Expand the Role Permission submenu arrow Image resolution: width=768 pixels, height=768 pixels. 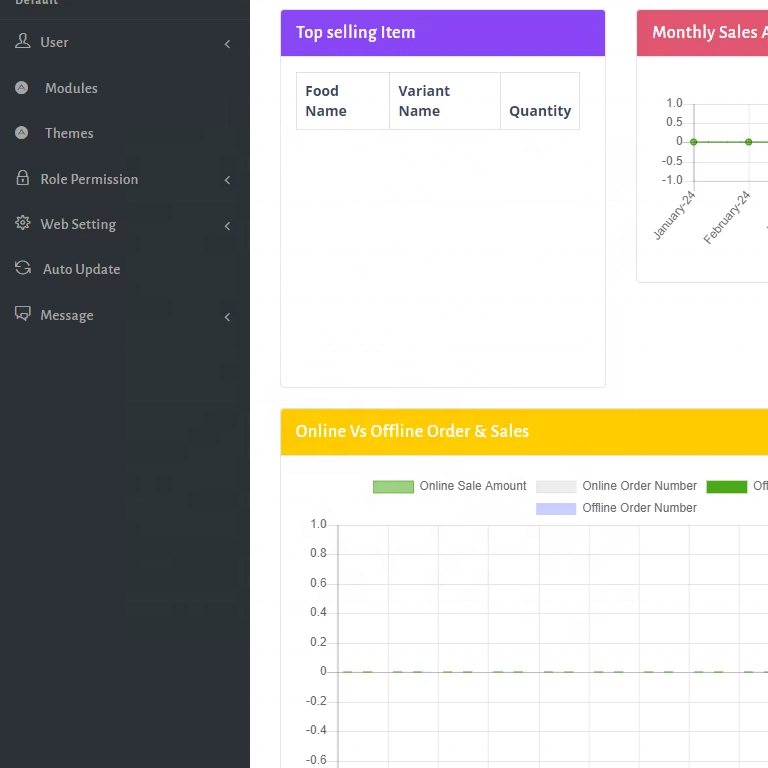coord(227,180)
